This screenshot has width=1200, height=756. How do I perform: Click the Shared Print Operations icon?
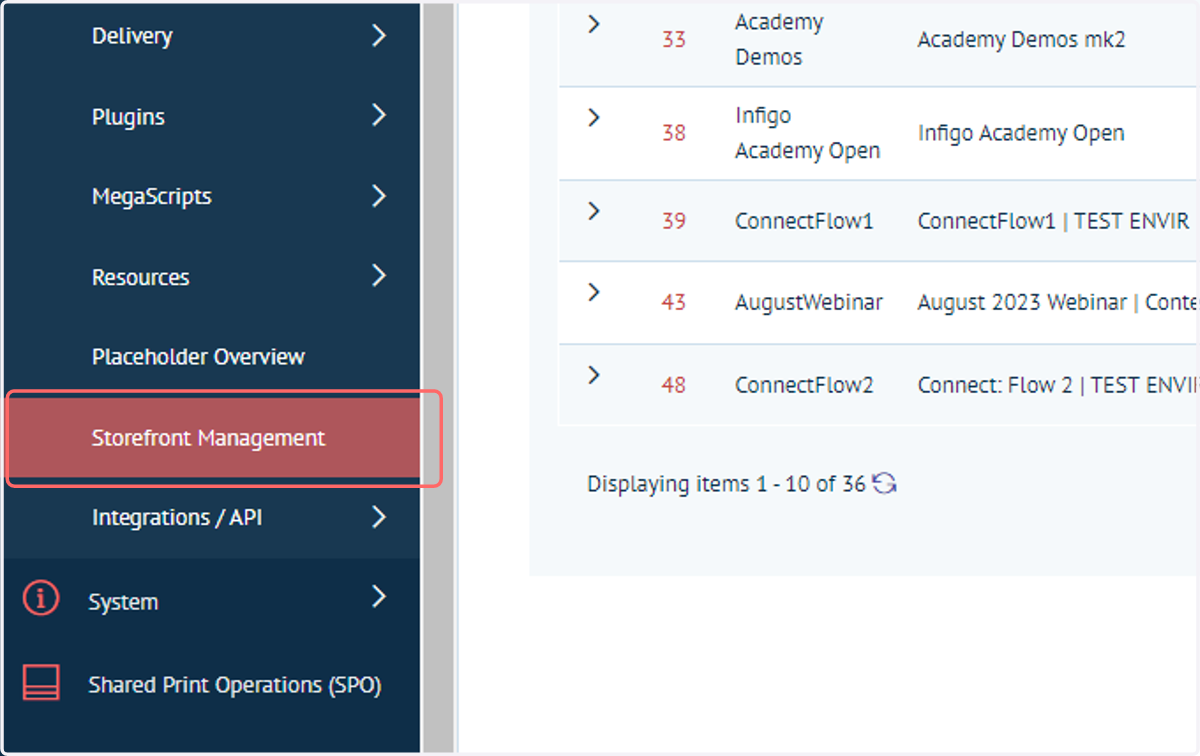41,683
